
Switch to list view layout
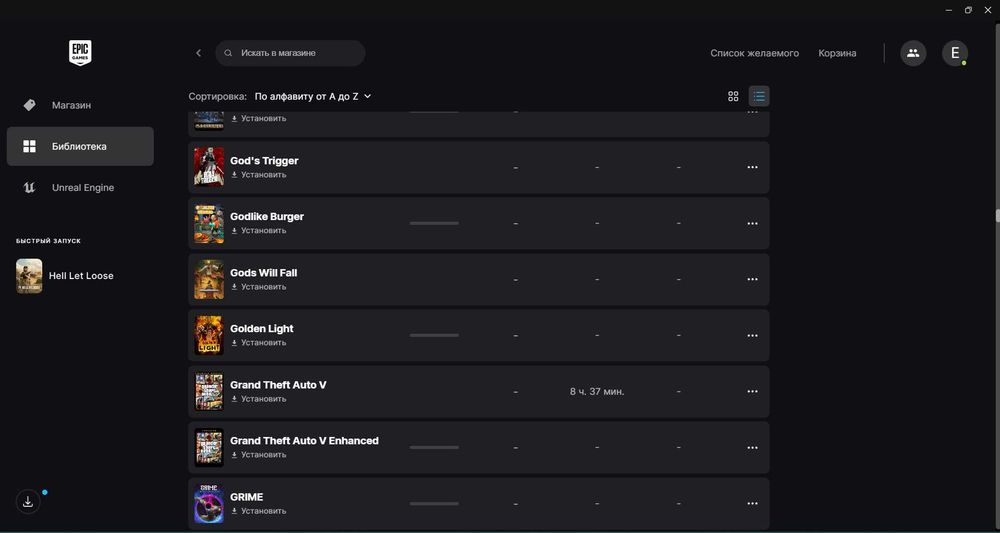point(759,96)
